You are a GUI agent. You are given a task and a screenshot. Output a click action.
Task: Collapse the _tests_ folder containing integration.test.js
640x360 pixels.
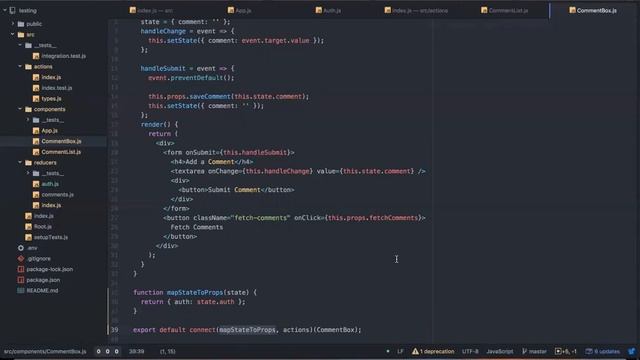[20, 45]
